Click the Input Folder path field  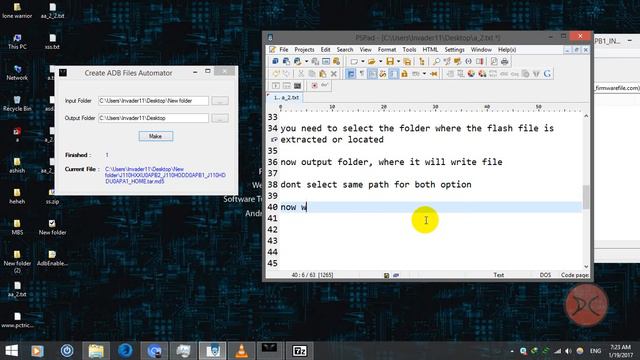[153, 101]
